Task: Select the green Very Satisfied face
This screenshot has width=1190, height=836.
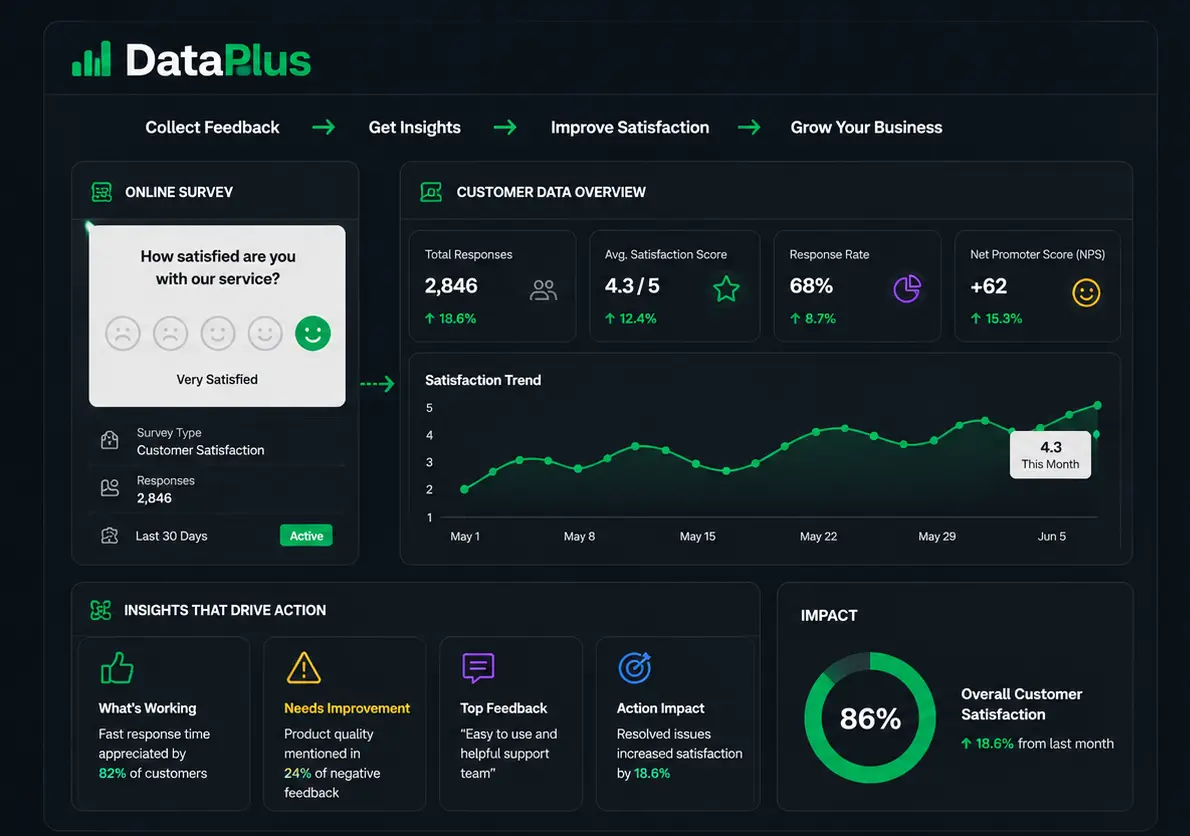Action: [x=313, y=333]
